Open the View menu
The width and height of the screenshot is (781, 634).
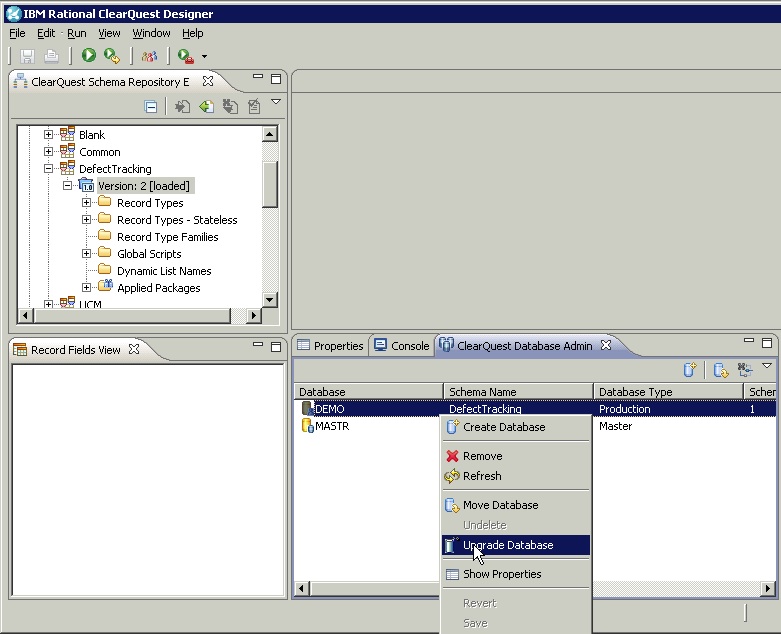point(109,33)
